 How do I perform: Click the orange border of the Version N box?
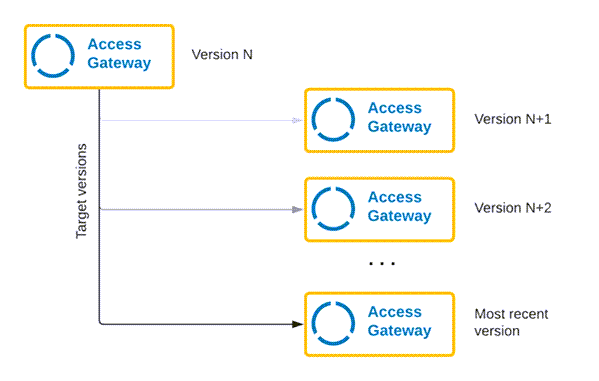(x=99, y=26)
